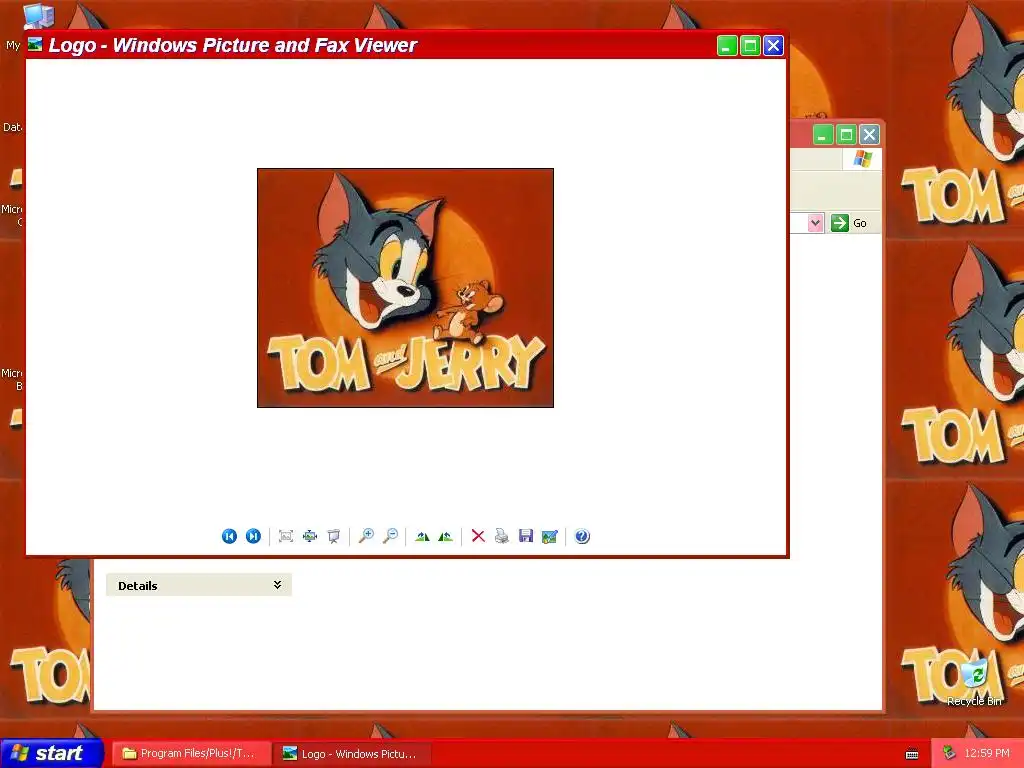Switch to Actual Size view
This screenshot has height=768, width=1024.
[x=310, y=536]
